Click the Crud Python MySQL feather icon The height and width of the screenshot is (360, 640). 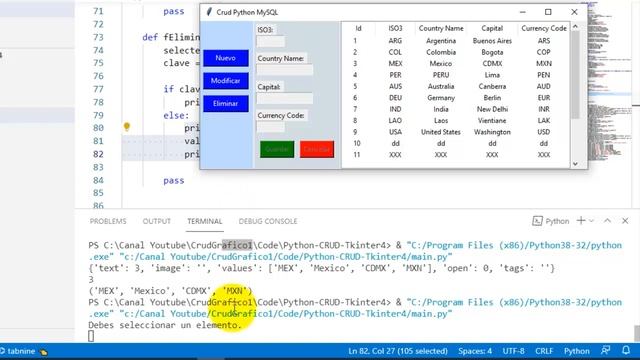209,12
